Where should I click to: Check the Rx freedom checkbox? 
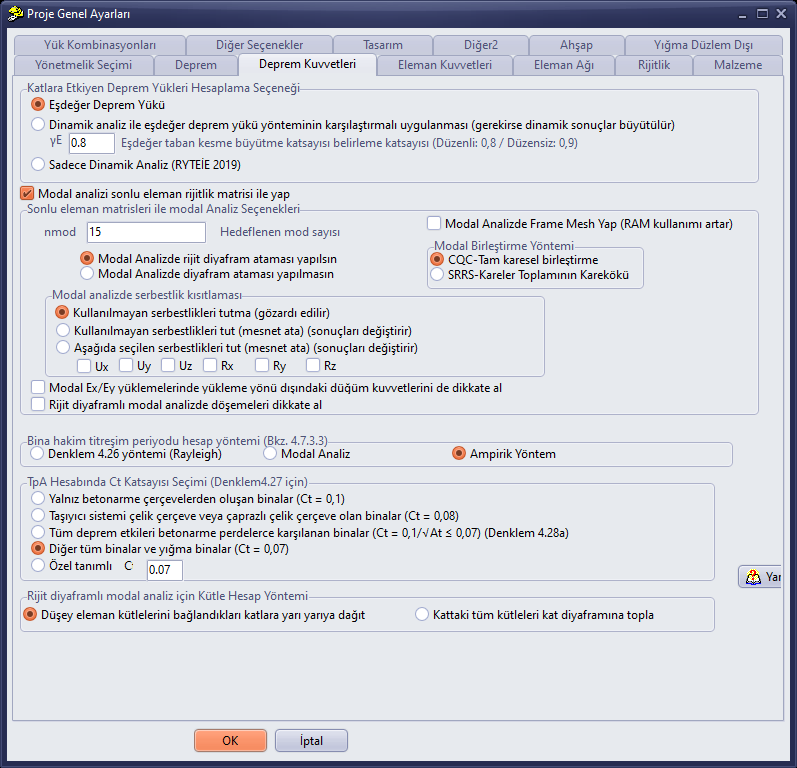tap(209, 365)
